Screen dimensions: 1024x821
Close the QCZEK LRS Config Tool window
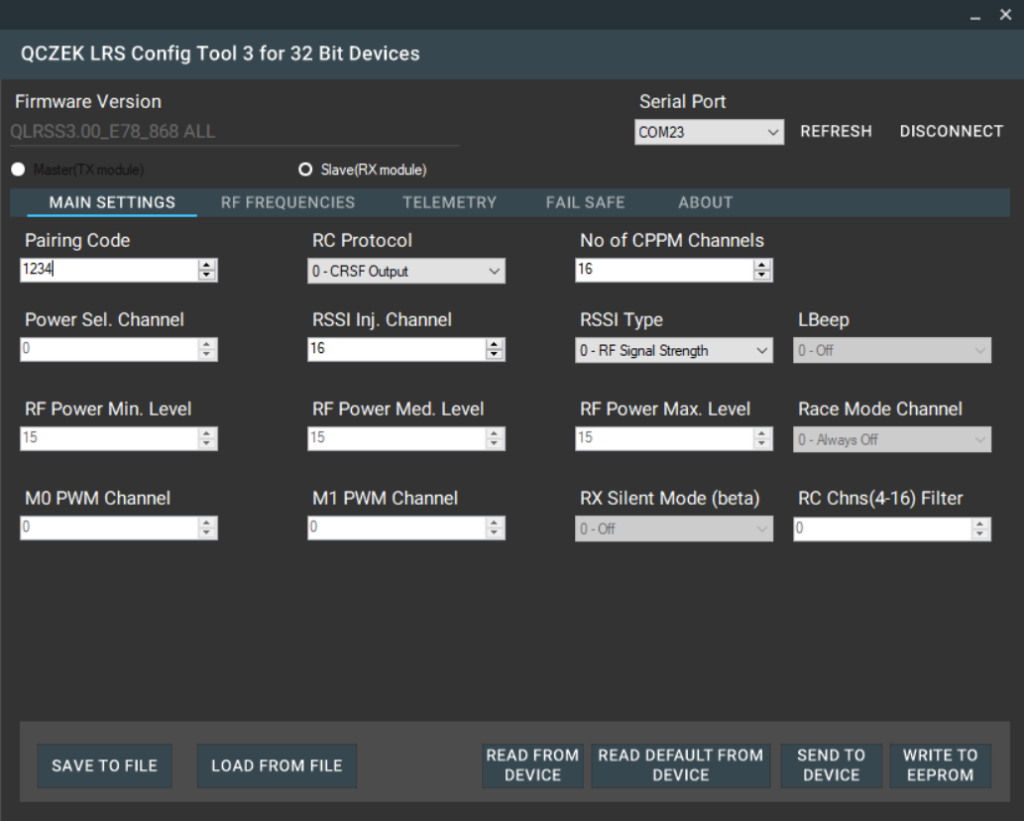1006,14
